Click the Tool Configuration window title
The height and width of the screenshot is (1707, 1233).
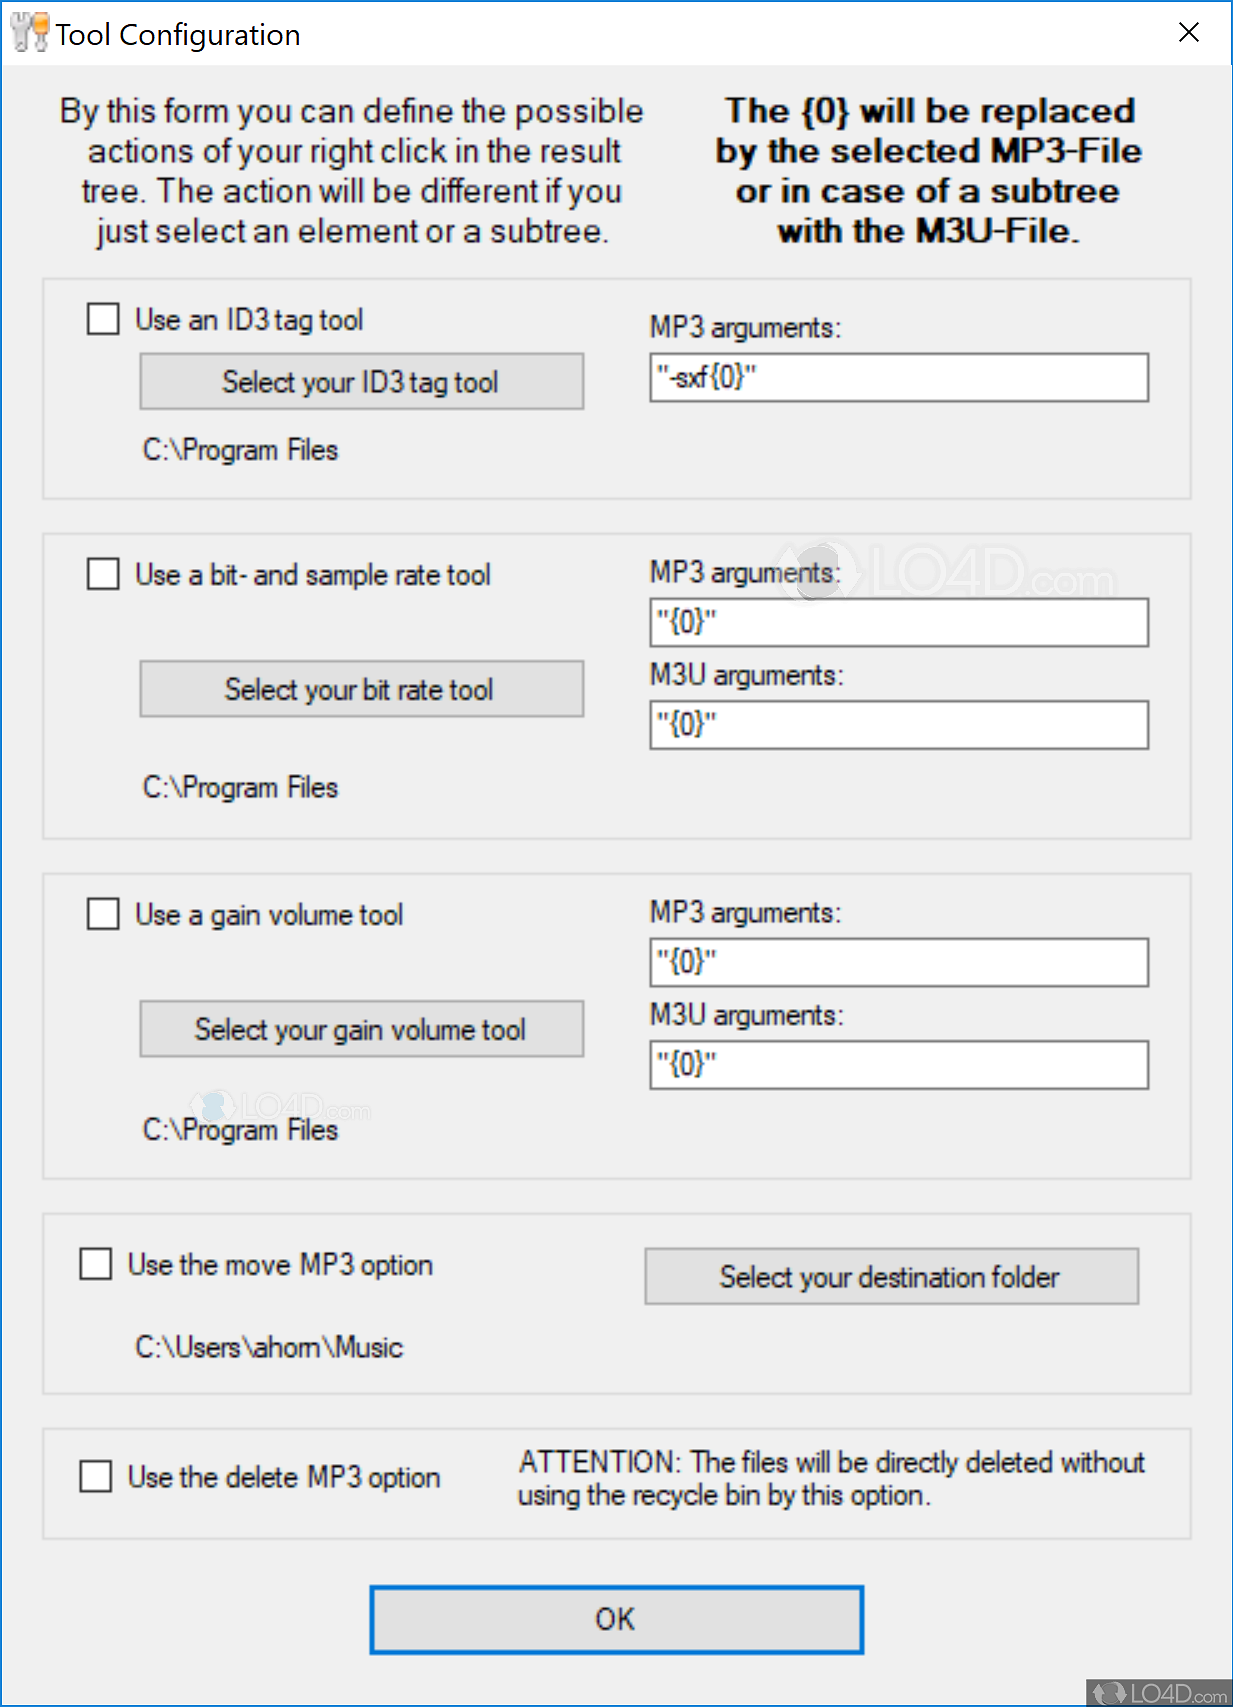[177, 33]
